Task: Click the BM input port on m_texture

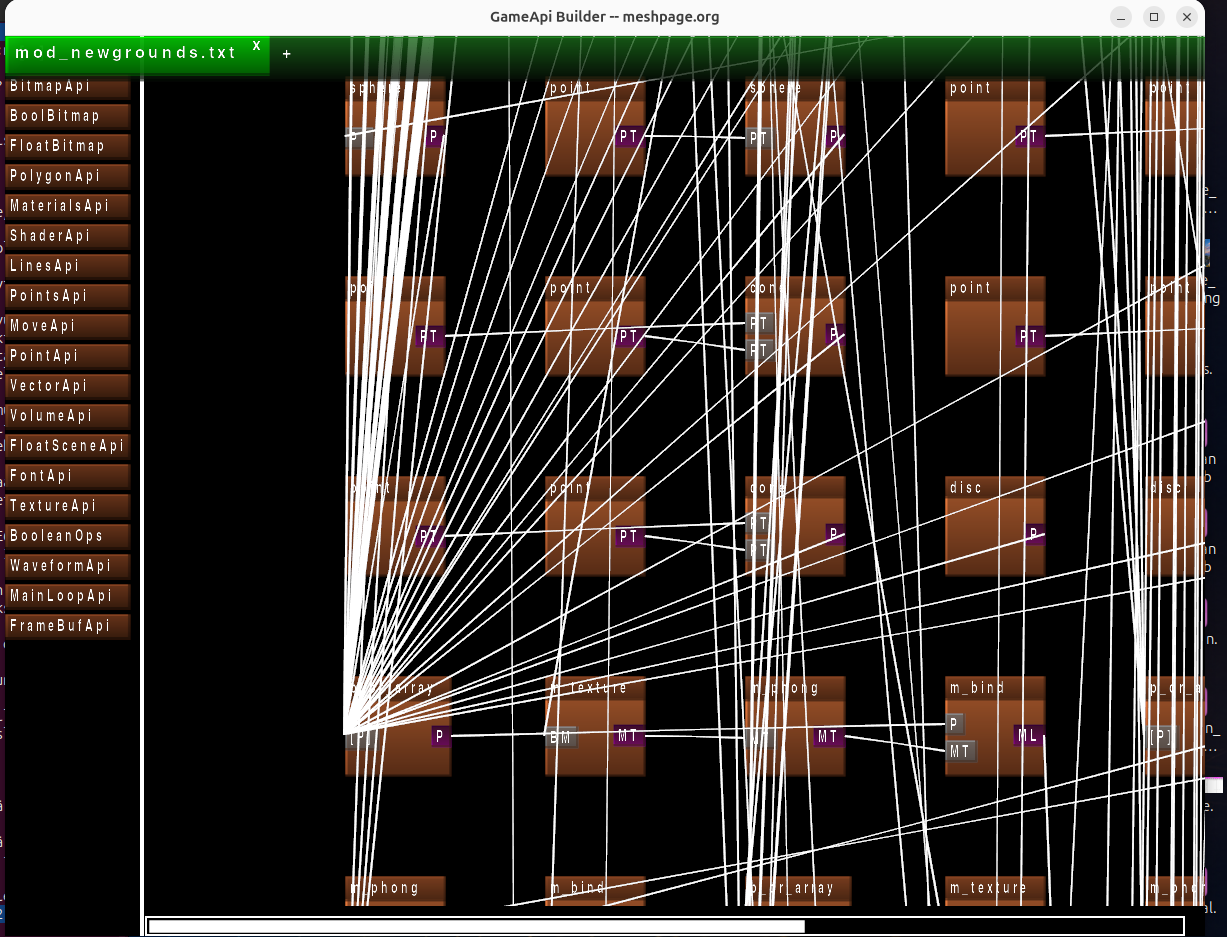Action: (560, 737)
